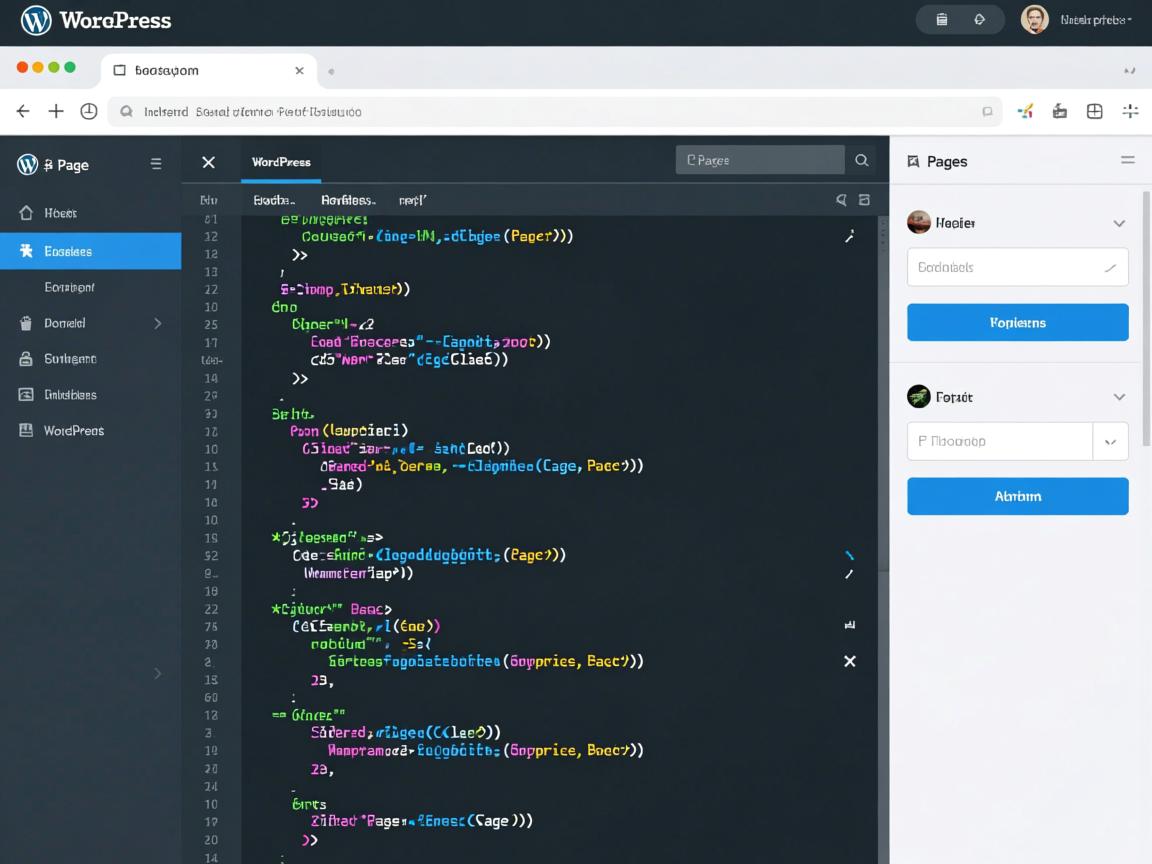Click the Pages search input field

[x=760, y=160]
